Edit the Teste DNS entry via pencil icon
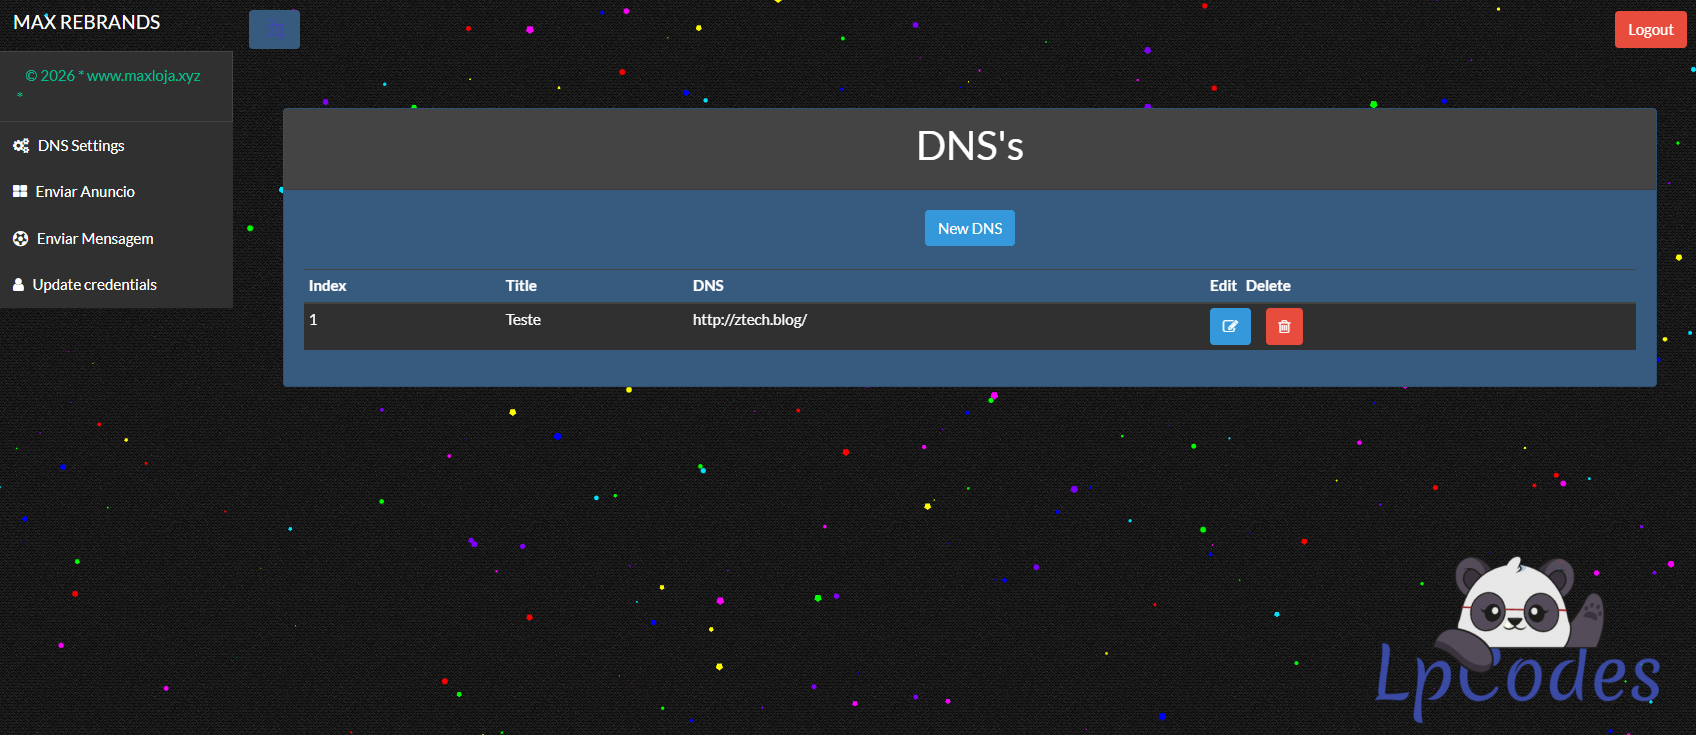 tap(1230, 327)
